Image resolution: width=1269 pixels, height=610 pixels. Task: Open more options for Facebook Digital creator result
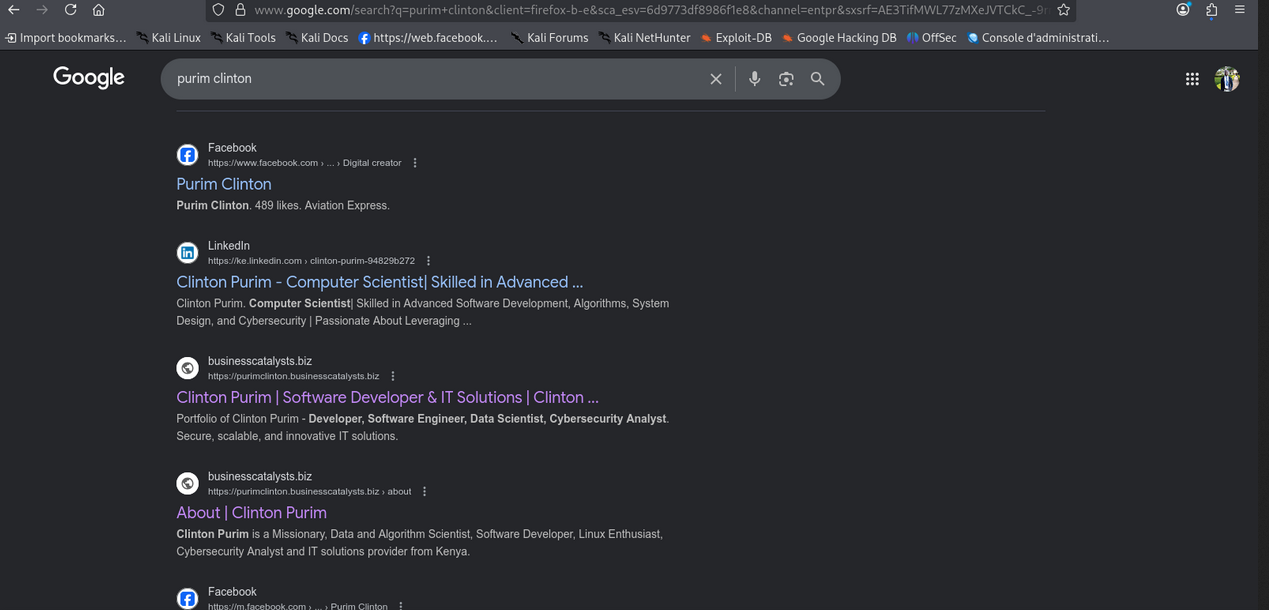click(x=415, y=163)
